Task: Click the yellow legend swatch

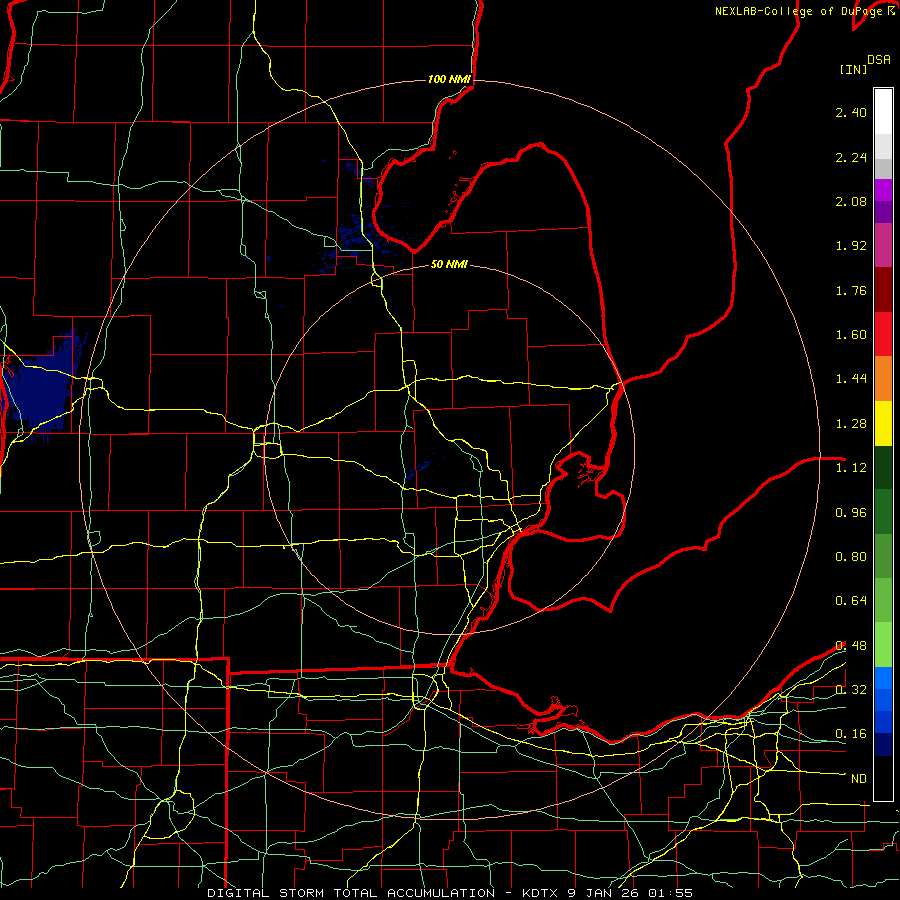Action: pos(883,423)
